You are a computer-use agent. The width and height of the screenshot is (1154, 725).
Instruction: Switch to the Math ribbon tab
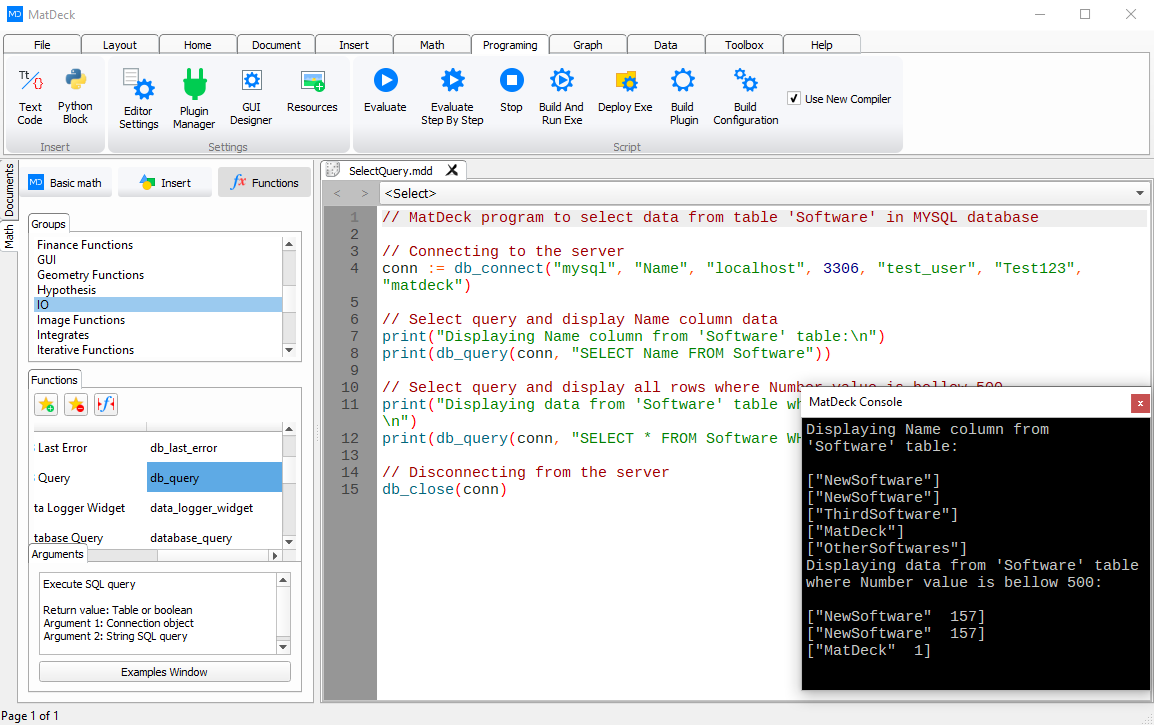[432, 45]
